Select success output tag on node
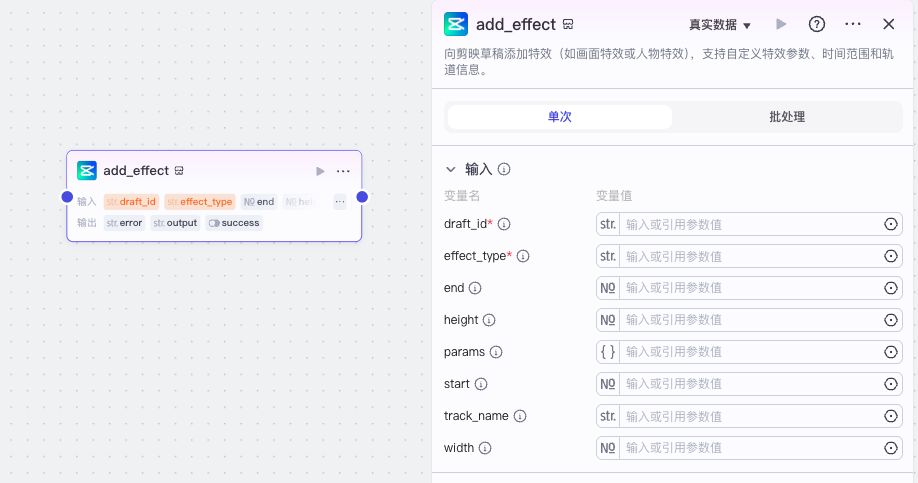Screen dimensions: 918x483 (x=234, y=223)
